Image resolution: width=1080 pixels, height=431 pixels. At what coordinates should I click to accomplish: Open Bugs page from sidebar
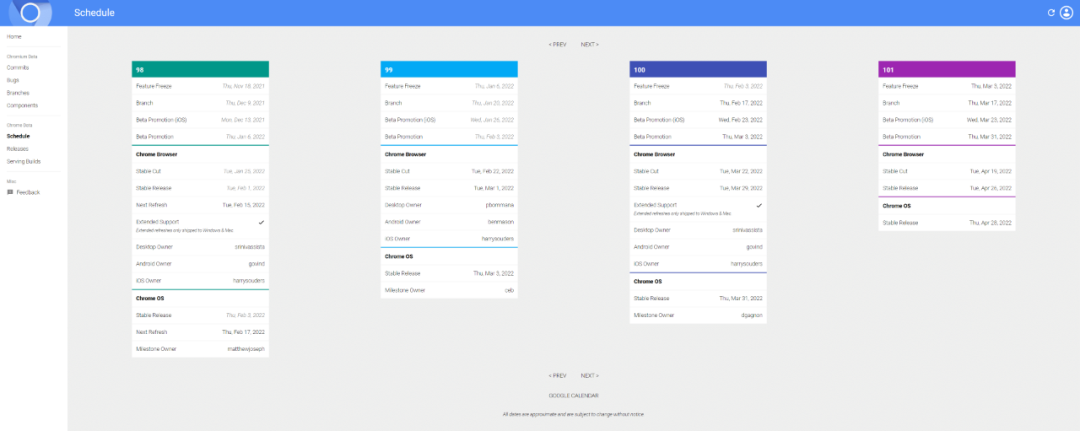point(12,79)
